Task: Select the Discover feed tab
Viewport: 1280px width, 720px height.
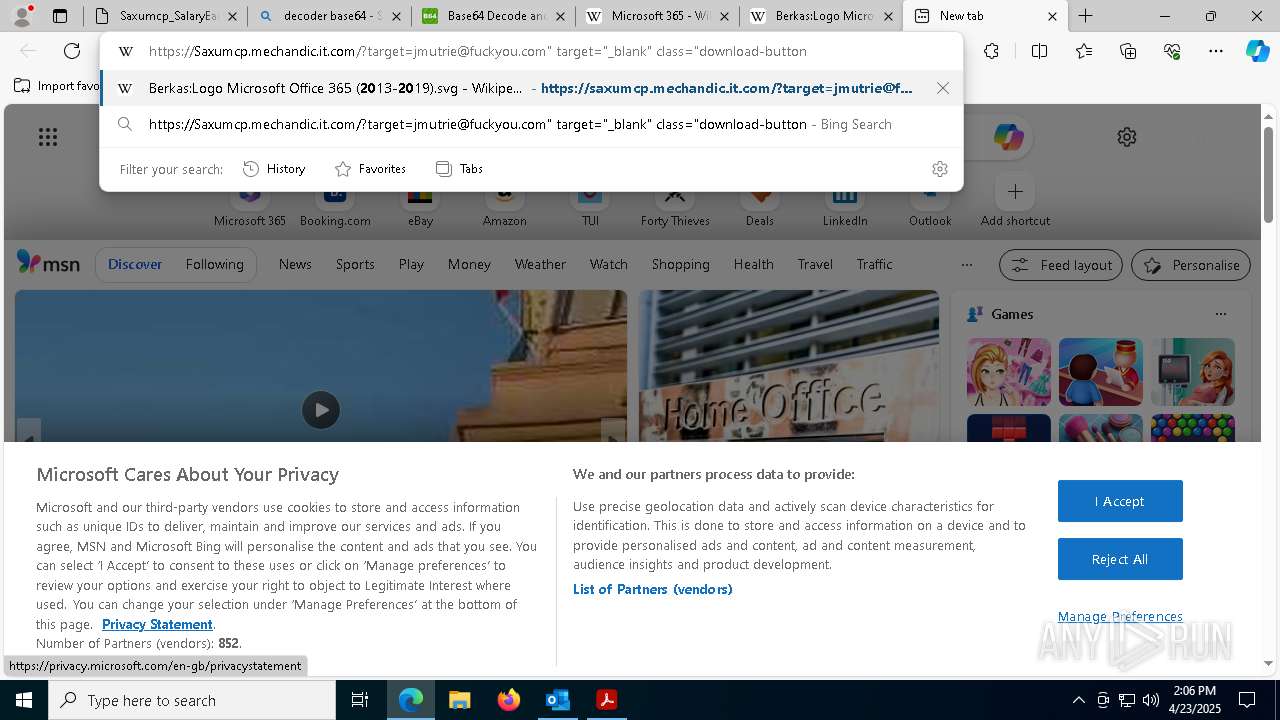Action: [x=135, y=264]
